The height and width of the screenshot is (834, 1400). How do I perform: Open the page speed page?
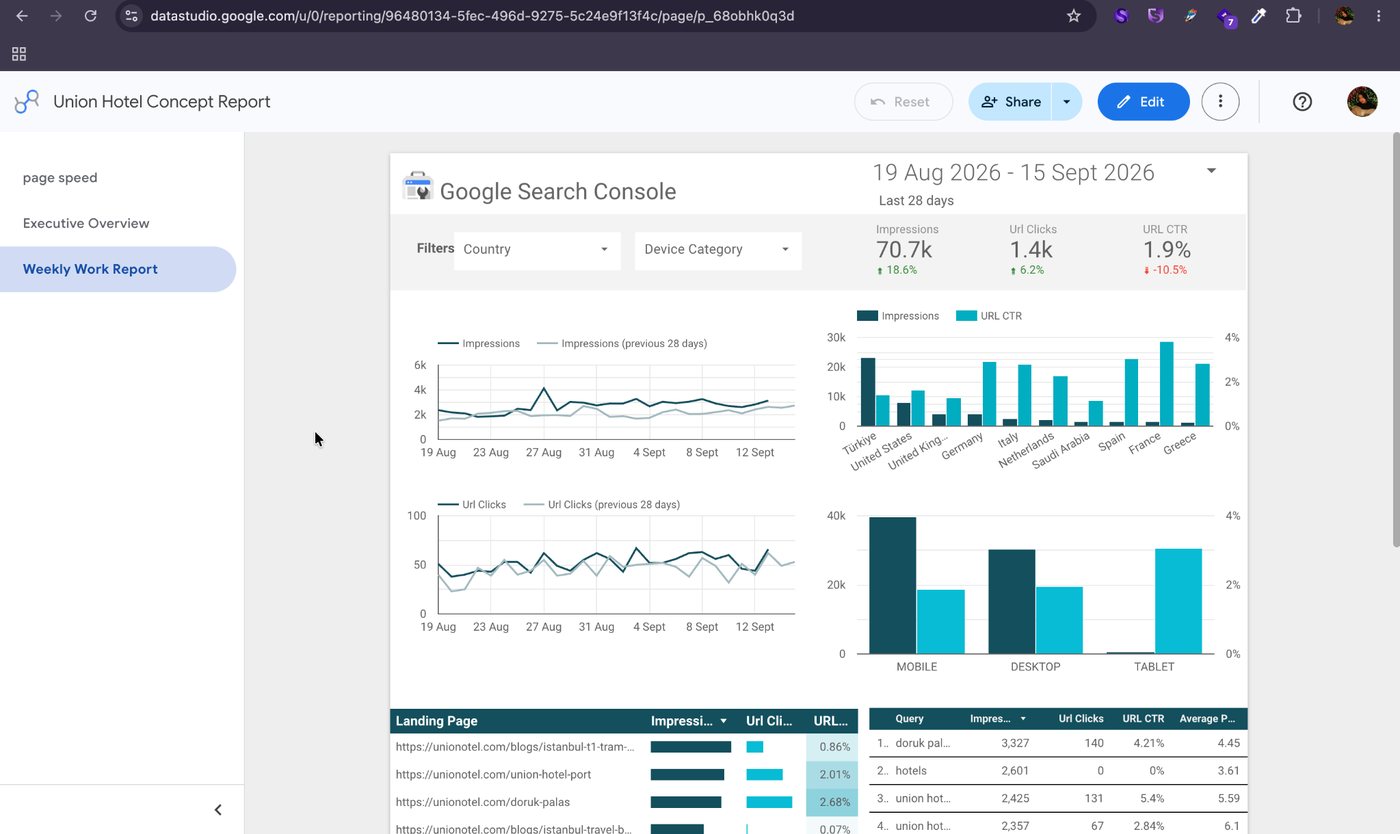tap(60, 178)
